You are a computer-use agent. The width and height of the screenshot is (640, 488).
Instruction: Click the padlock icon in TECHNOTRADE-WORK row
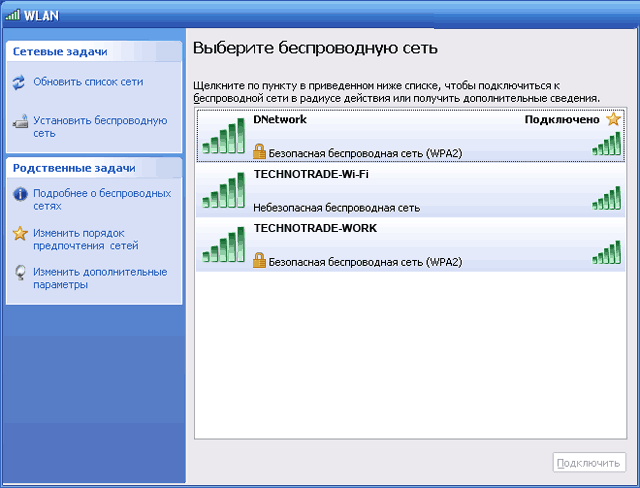tap(259, 260)
